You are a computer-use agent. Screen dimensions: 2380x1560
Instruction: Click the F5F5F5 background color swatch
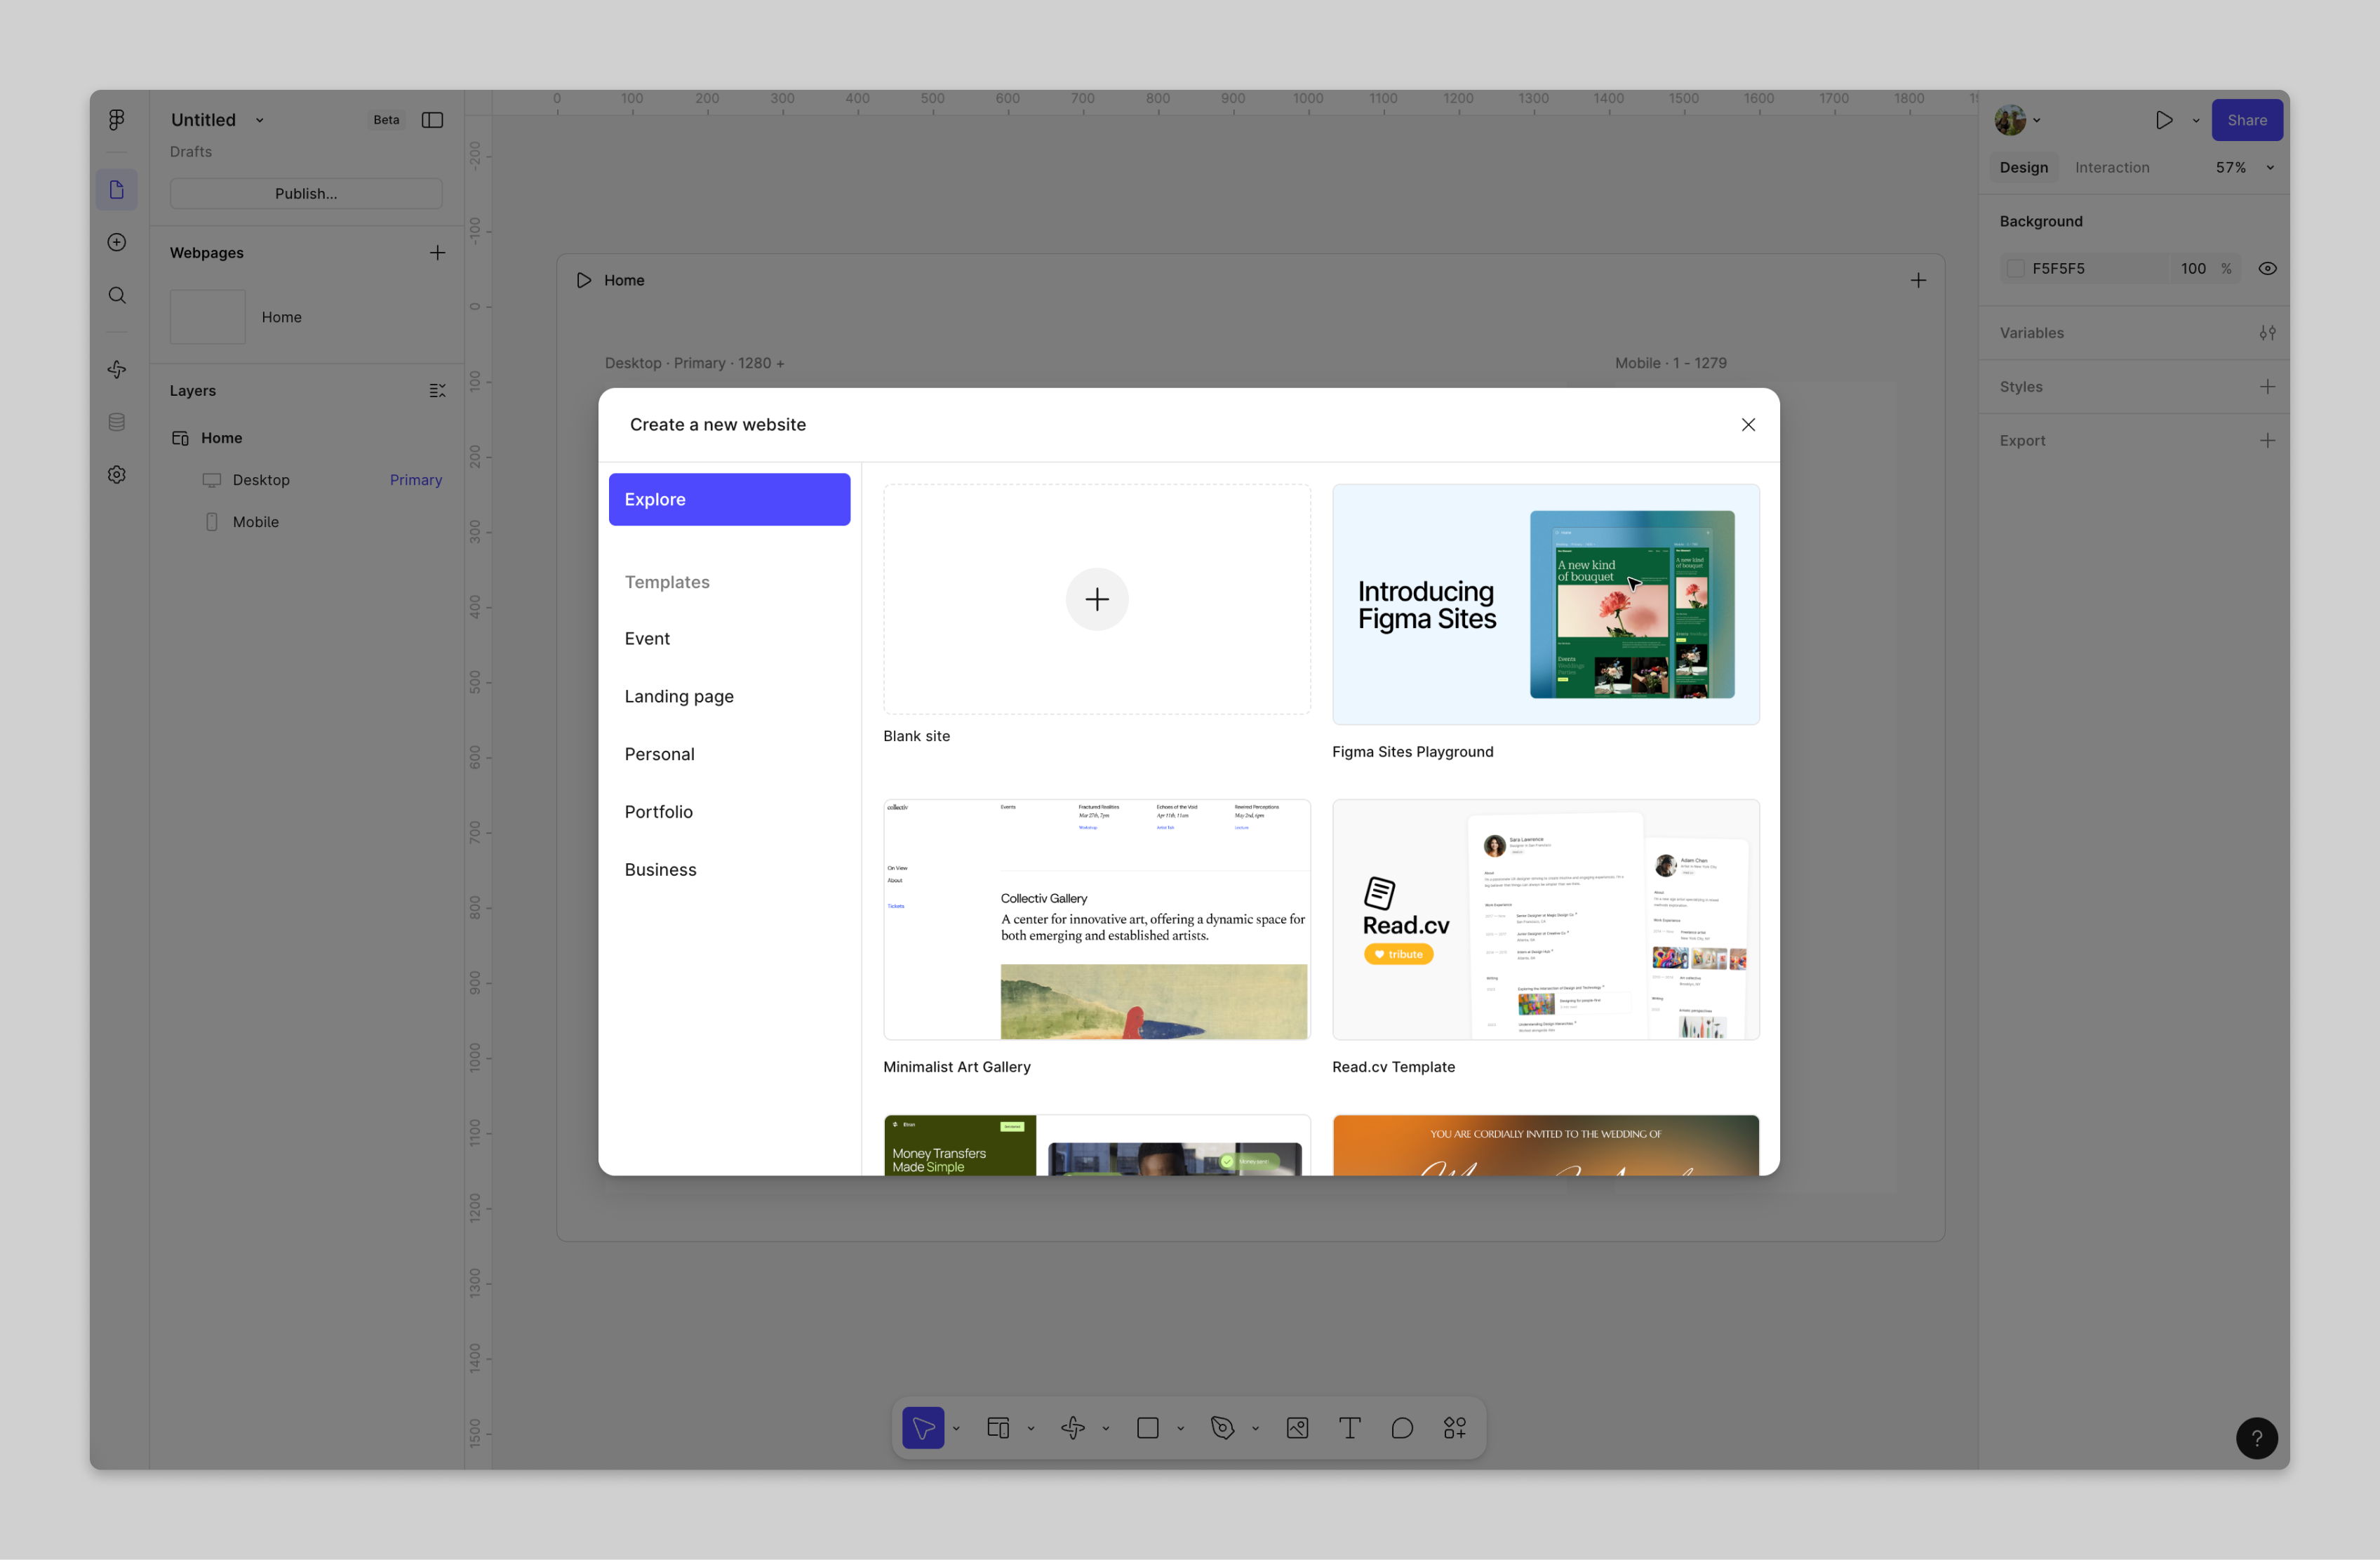point(2015,268)
